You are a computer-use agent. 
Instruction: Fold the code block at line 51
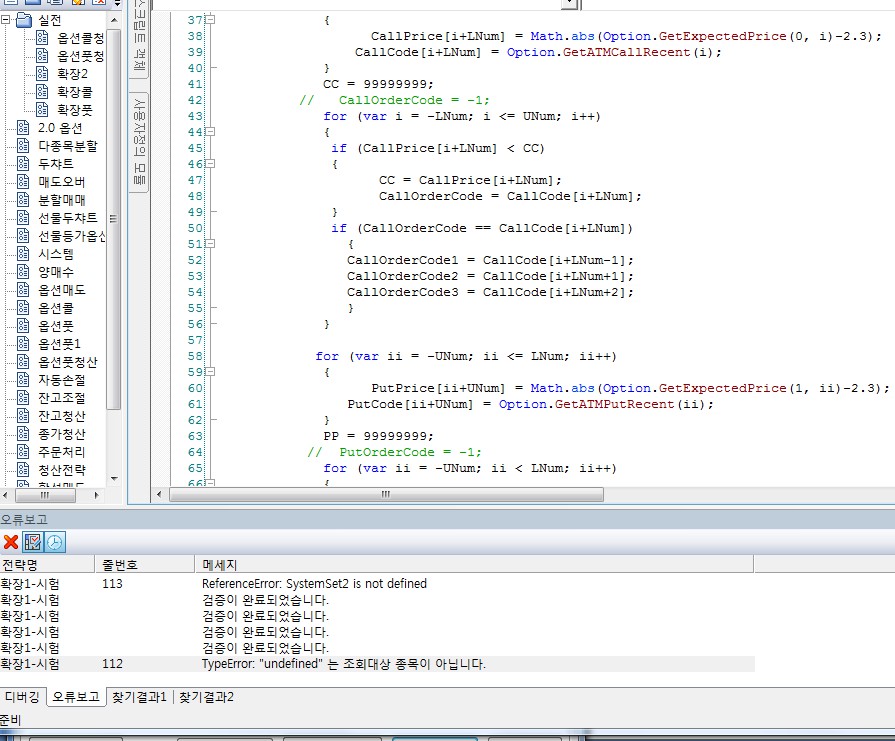pyautogui.click(x=209, y=244)
